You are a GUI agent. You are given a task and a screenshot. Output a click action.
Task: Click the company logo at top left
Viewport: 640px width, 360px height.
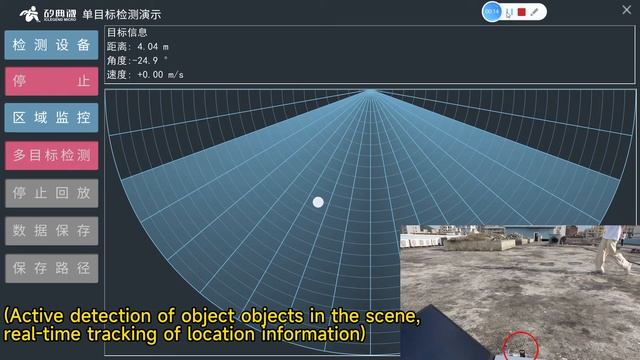pyautogui.click(x=48, y=14)
